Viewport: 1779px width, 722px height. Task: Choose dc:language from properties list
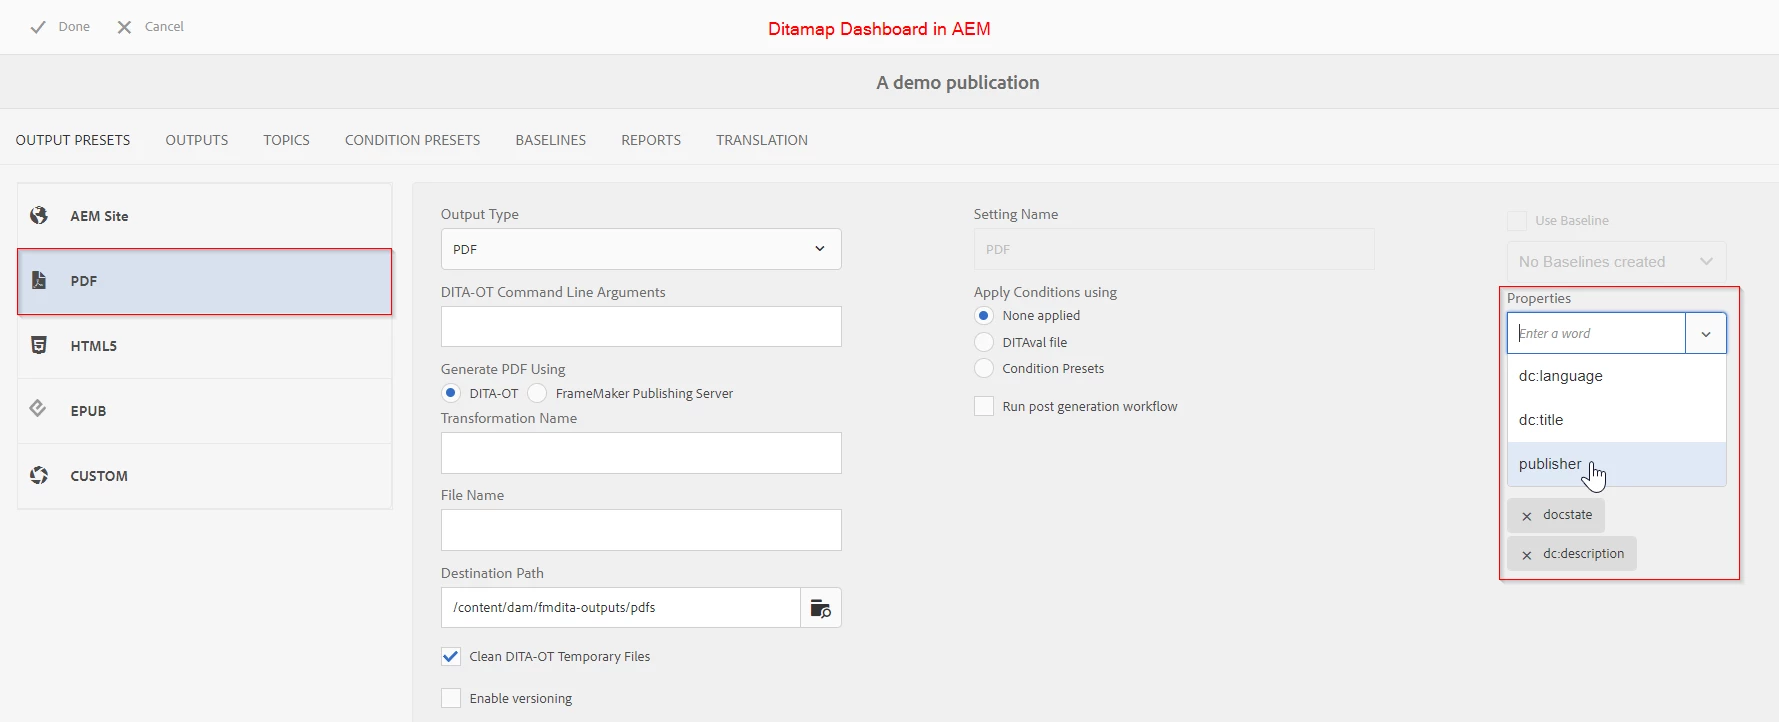(x=1616, y=376)
